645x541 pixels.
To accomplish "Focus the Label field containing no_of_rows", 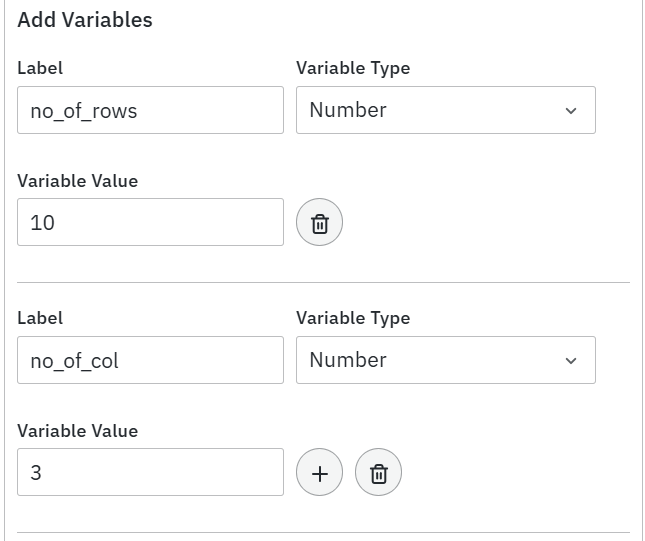I will click(x=150, y=110).
